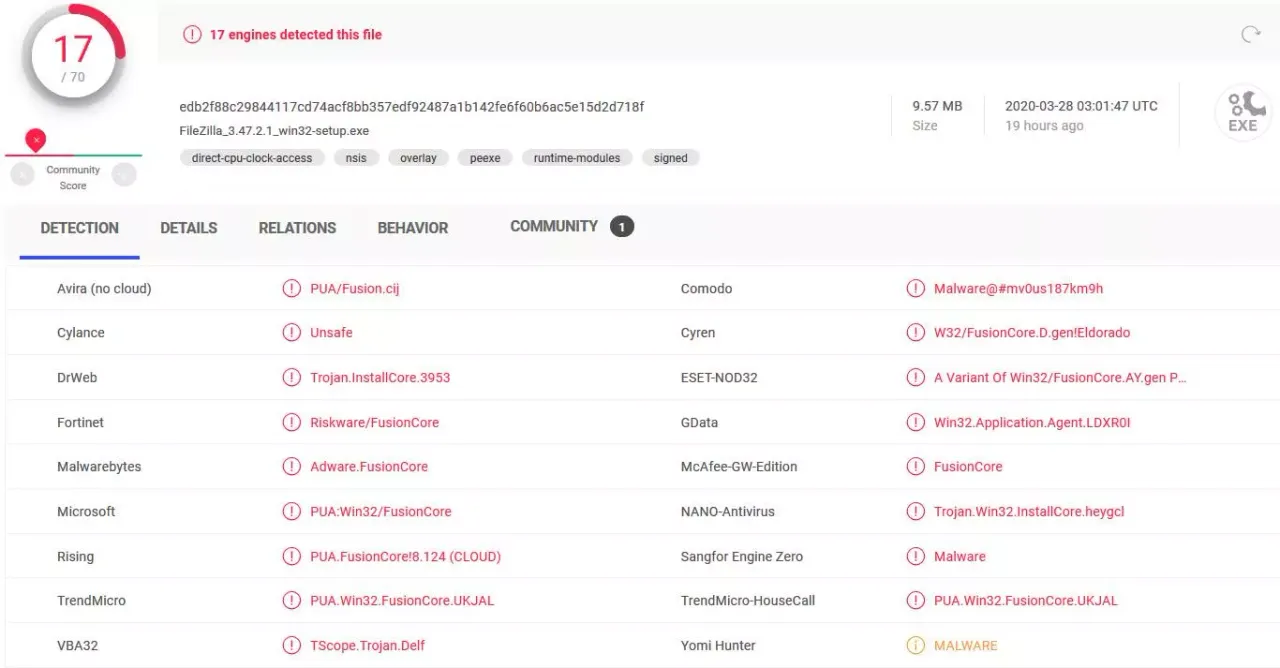1280x668 pixels.
Task: Click the community score marker pin
Action: point(36,140)
